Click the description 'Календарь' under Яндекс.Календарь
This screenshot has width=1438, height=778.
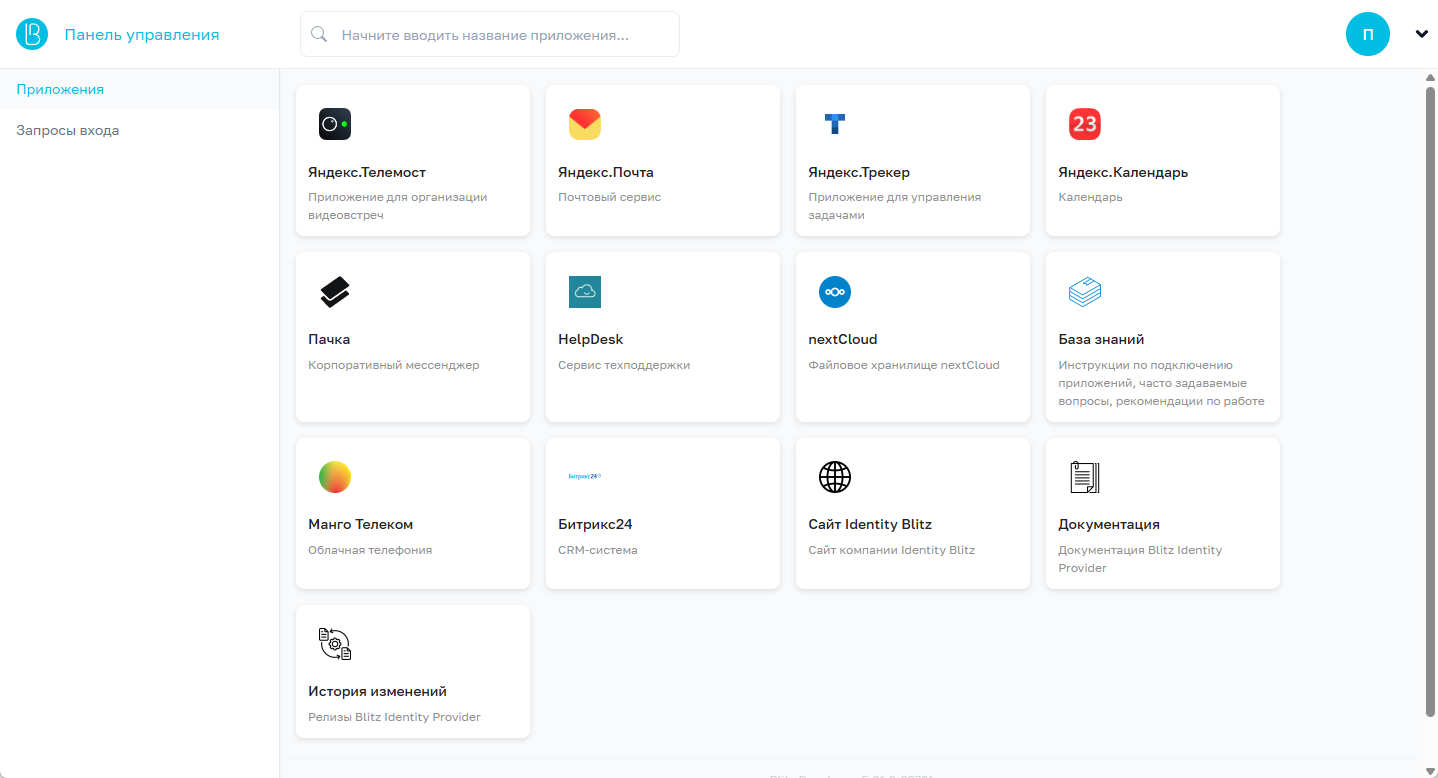point(1091,198)
